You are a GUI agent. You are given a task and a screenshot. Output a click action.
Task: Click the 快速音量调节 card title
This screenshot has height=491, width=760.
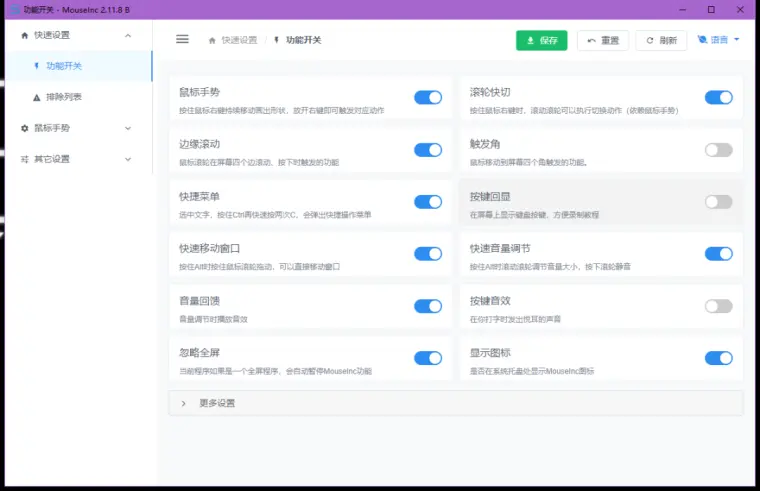pos(500,248)
